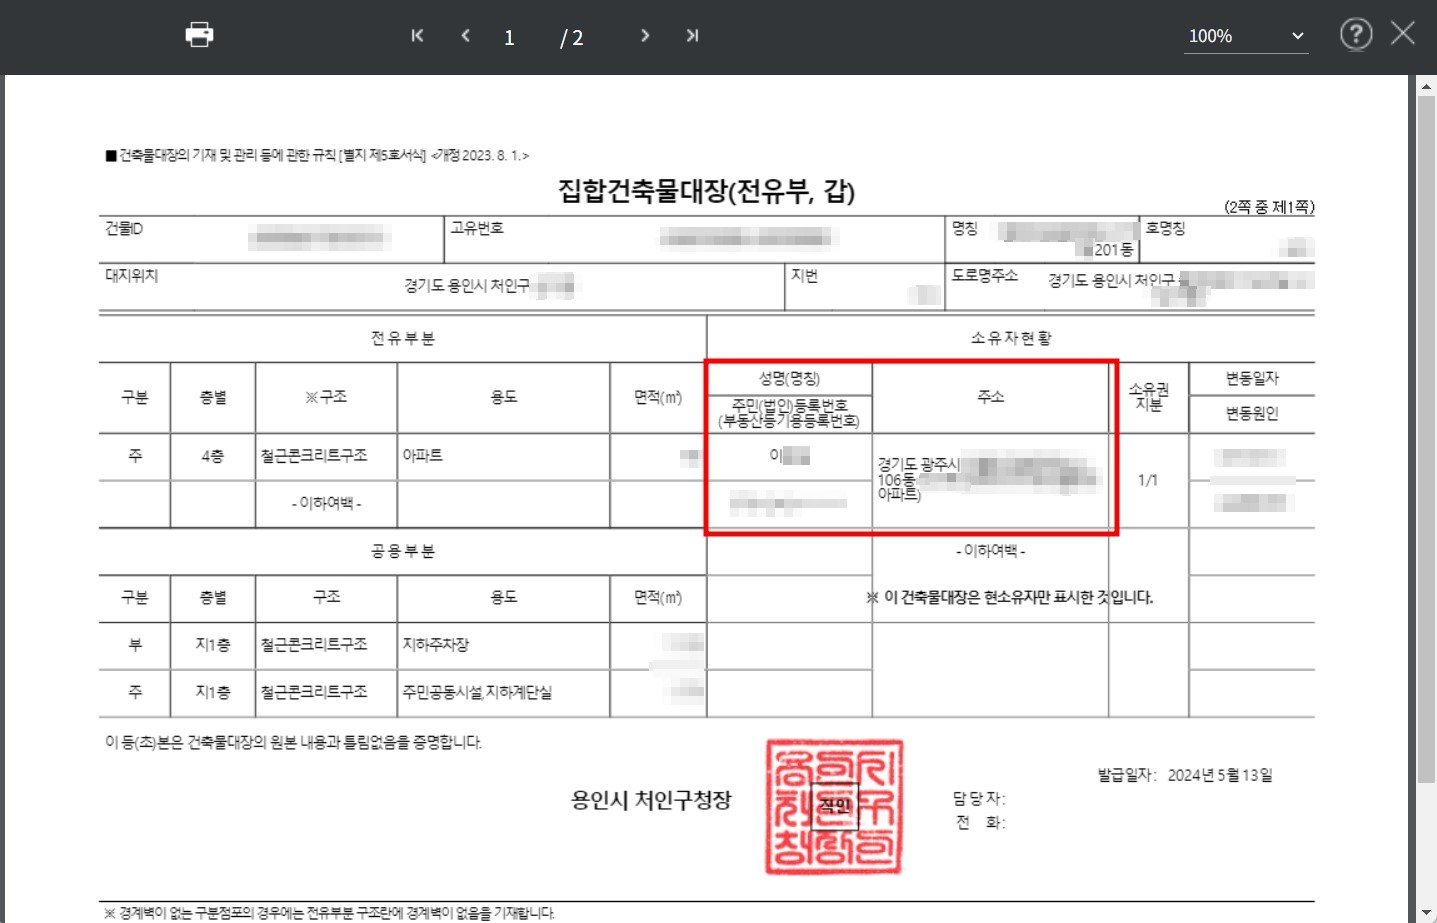Click the vertical scrollbar thumb
Viewport: 1437px width, 923px height.
click(x=1426, y=438)
